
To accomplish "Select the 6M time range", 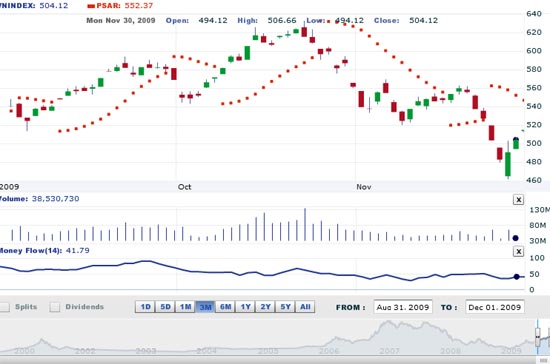I will [x=225, y=307].
